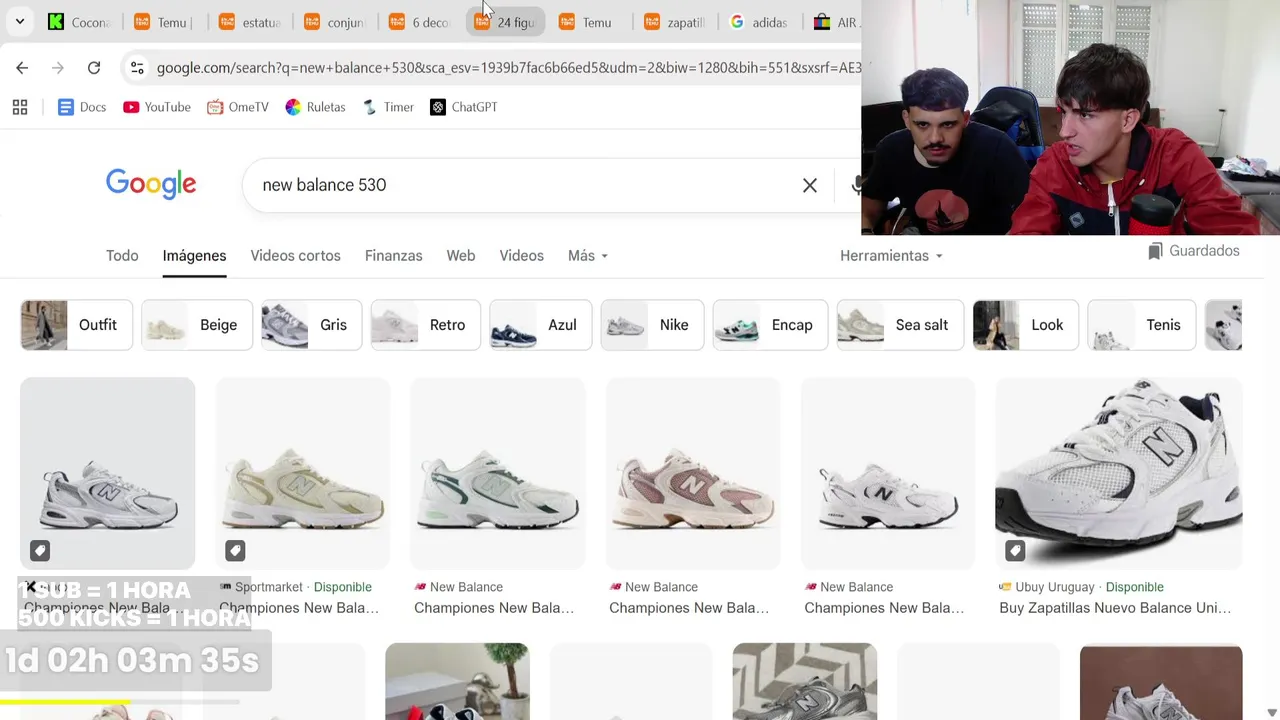Viewport: 1280px width, 720px height.
Task: Open the shoes beside plant thumbnail
Action: pyautogui.click(x=457, y=681)
